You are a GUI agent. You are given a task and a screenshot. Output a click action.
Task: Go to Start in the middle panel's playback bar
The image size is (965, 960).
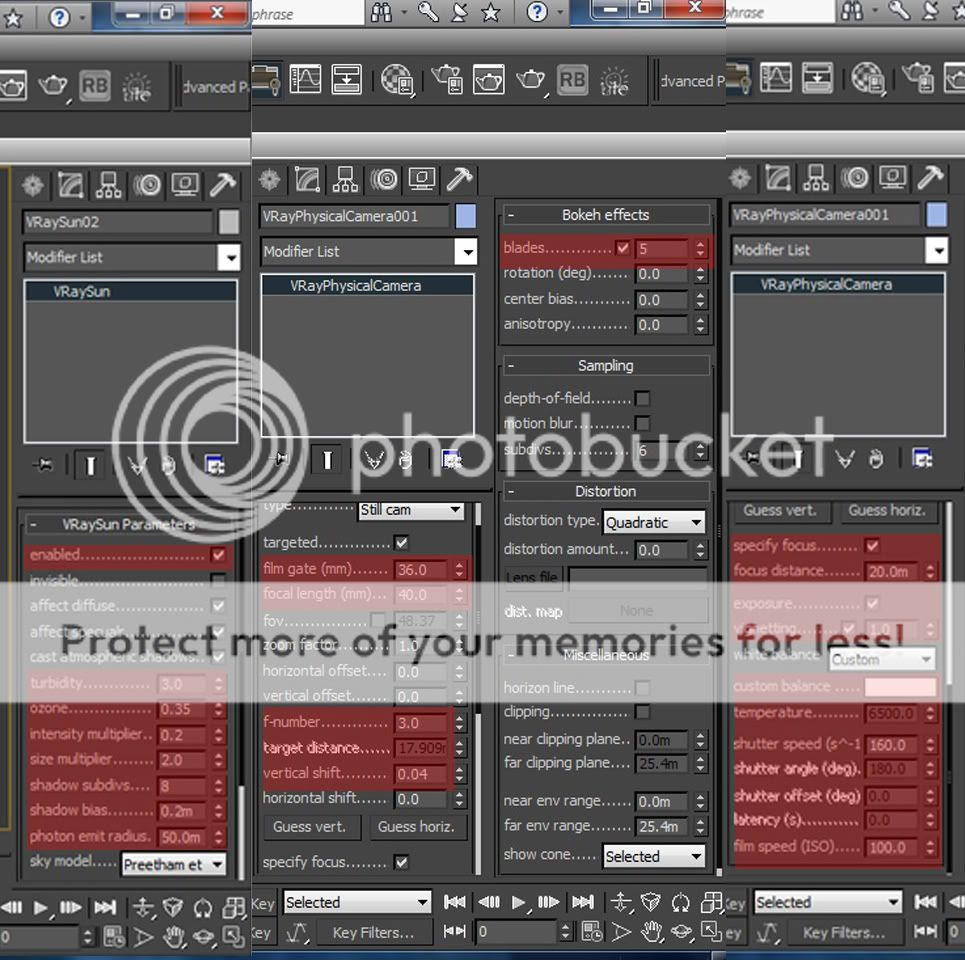pyautogui.click(x=455, y=903)
